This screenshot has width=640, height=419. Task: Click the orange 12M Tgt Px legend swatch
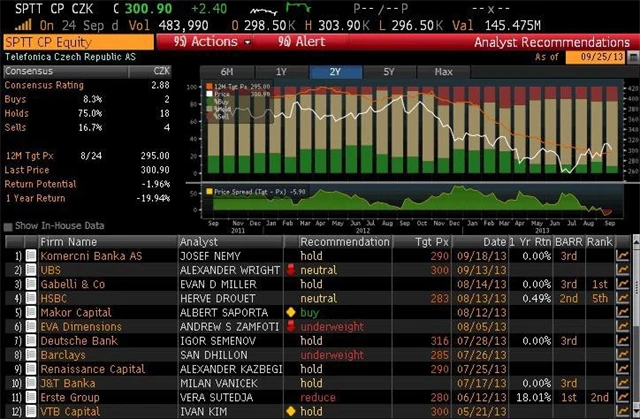click(210, 88)
